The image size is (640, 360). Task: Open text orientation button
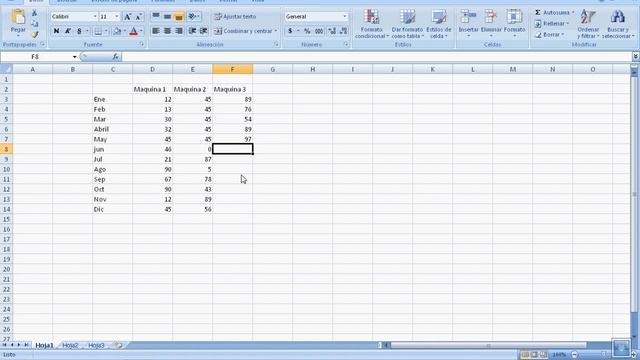tap(193, 17)
